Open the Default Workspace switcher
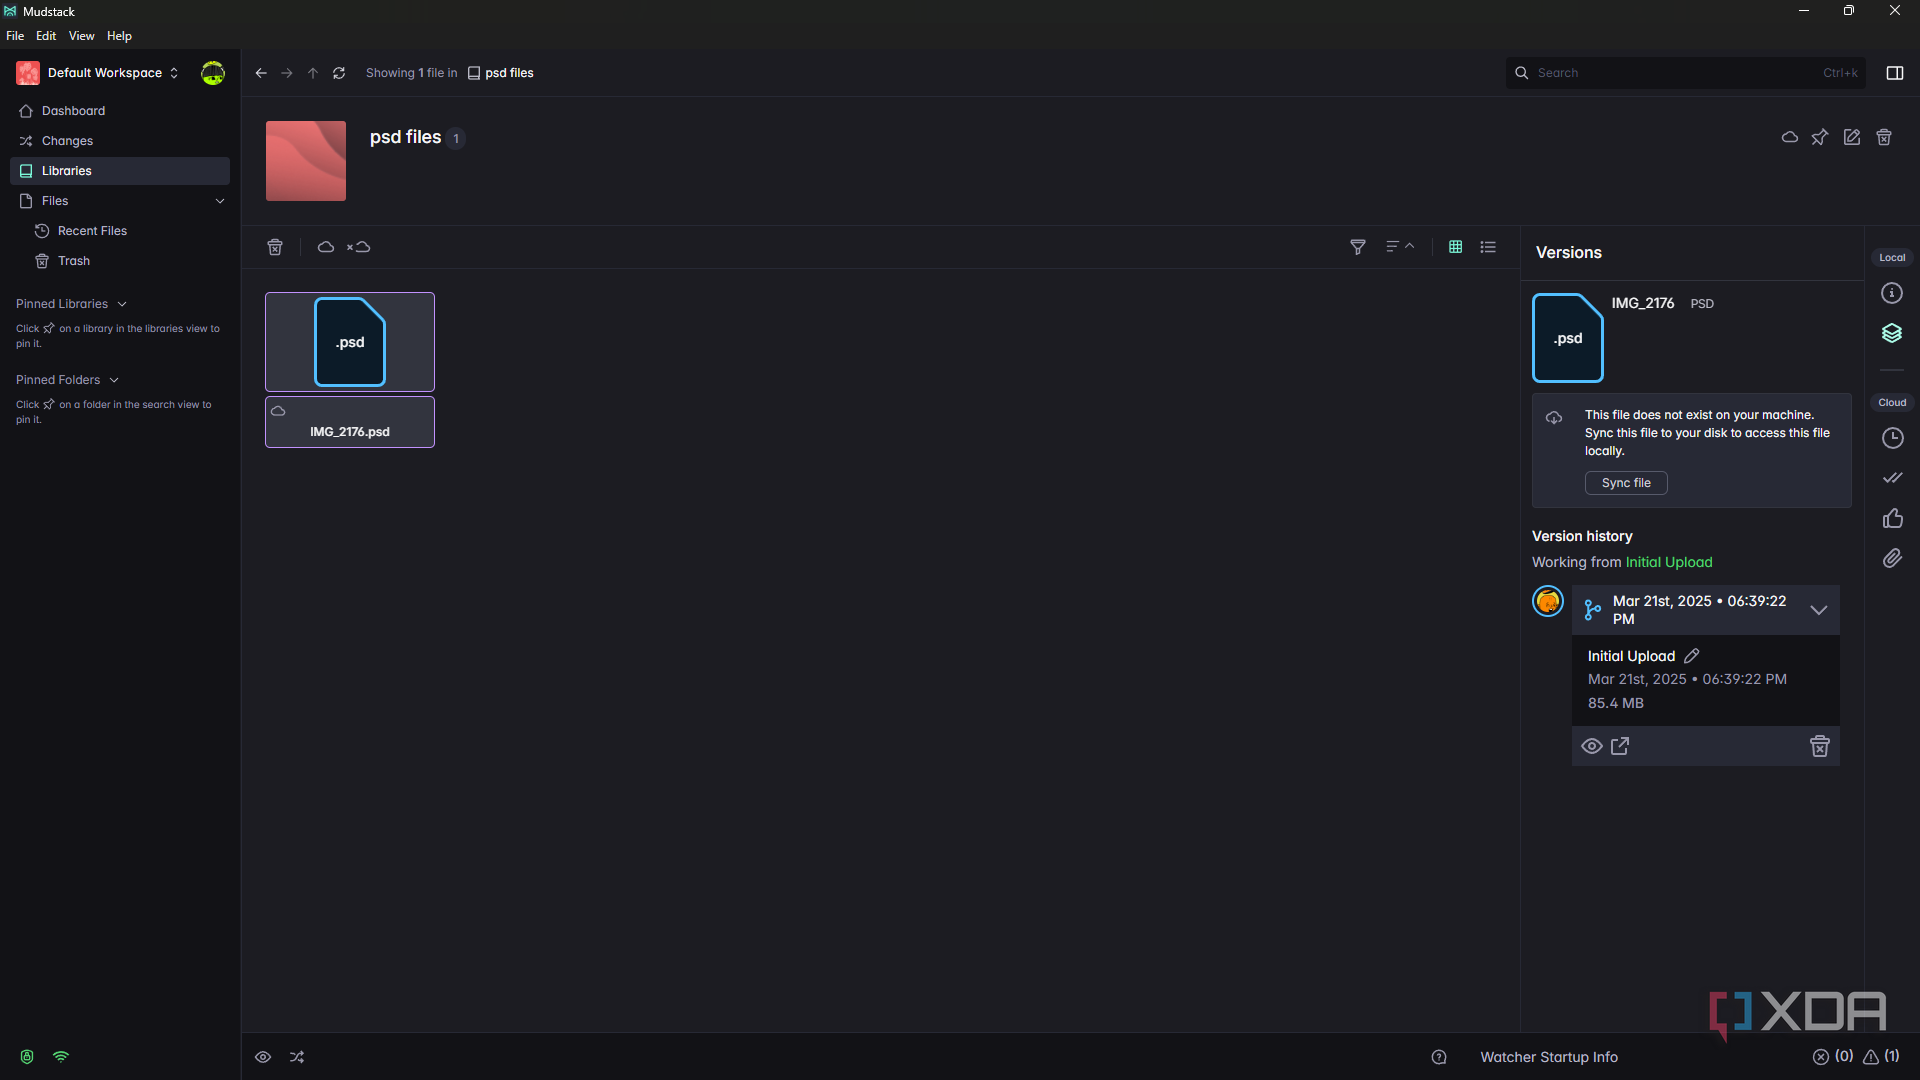Image resolution: width=1920 pixels, height=1080 pixels. click(x=98, y=73)
